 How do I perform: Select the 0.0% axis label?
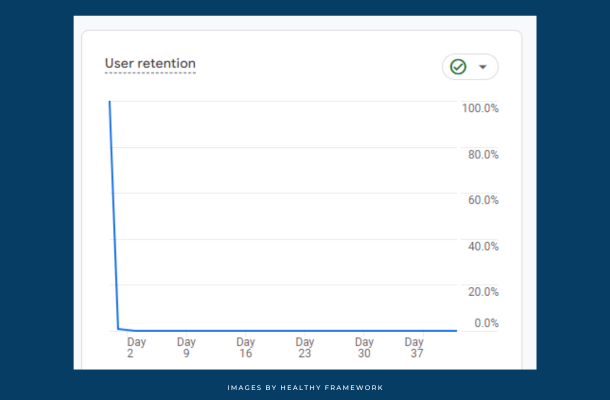point(485,323)
